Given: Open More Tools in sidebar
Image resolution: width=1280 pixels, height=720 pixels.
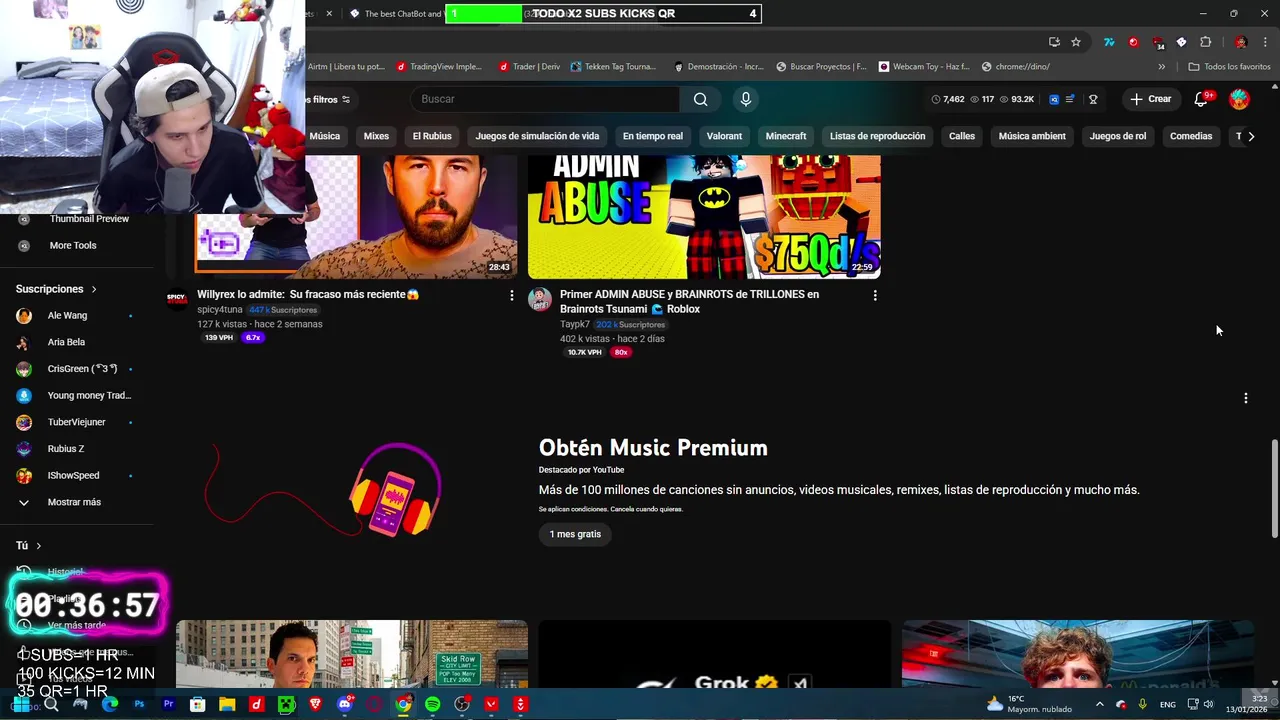Looking at the screenshot, I should coord(73,246).
